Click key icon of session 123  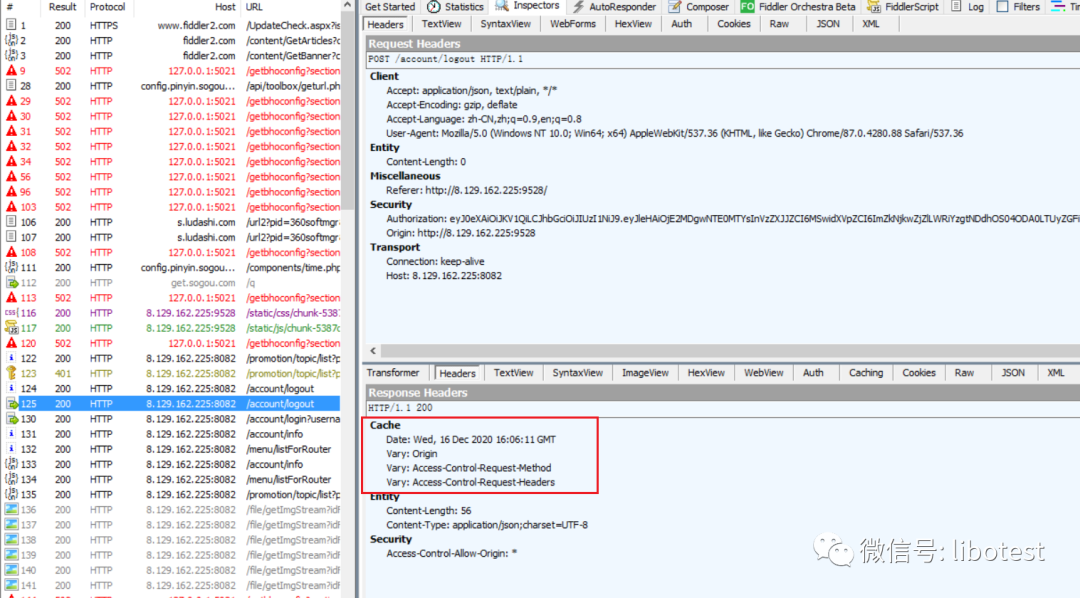point(11,373)
